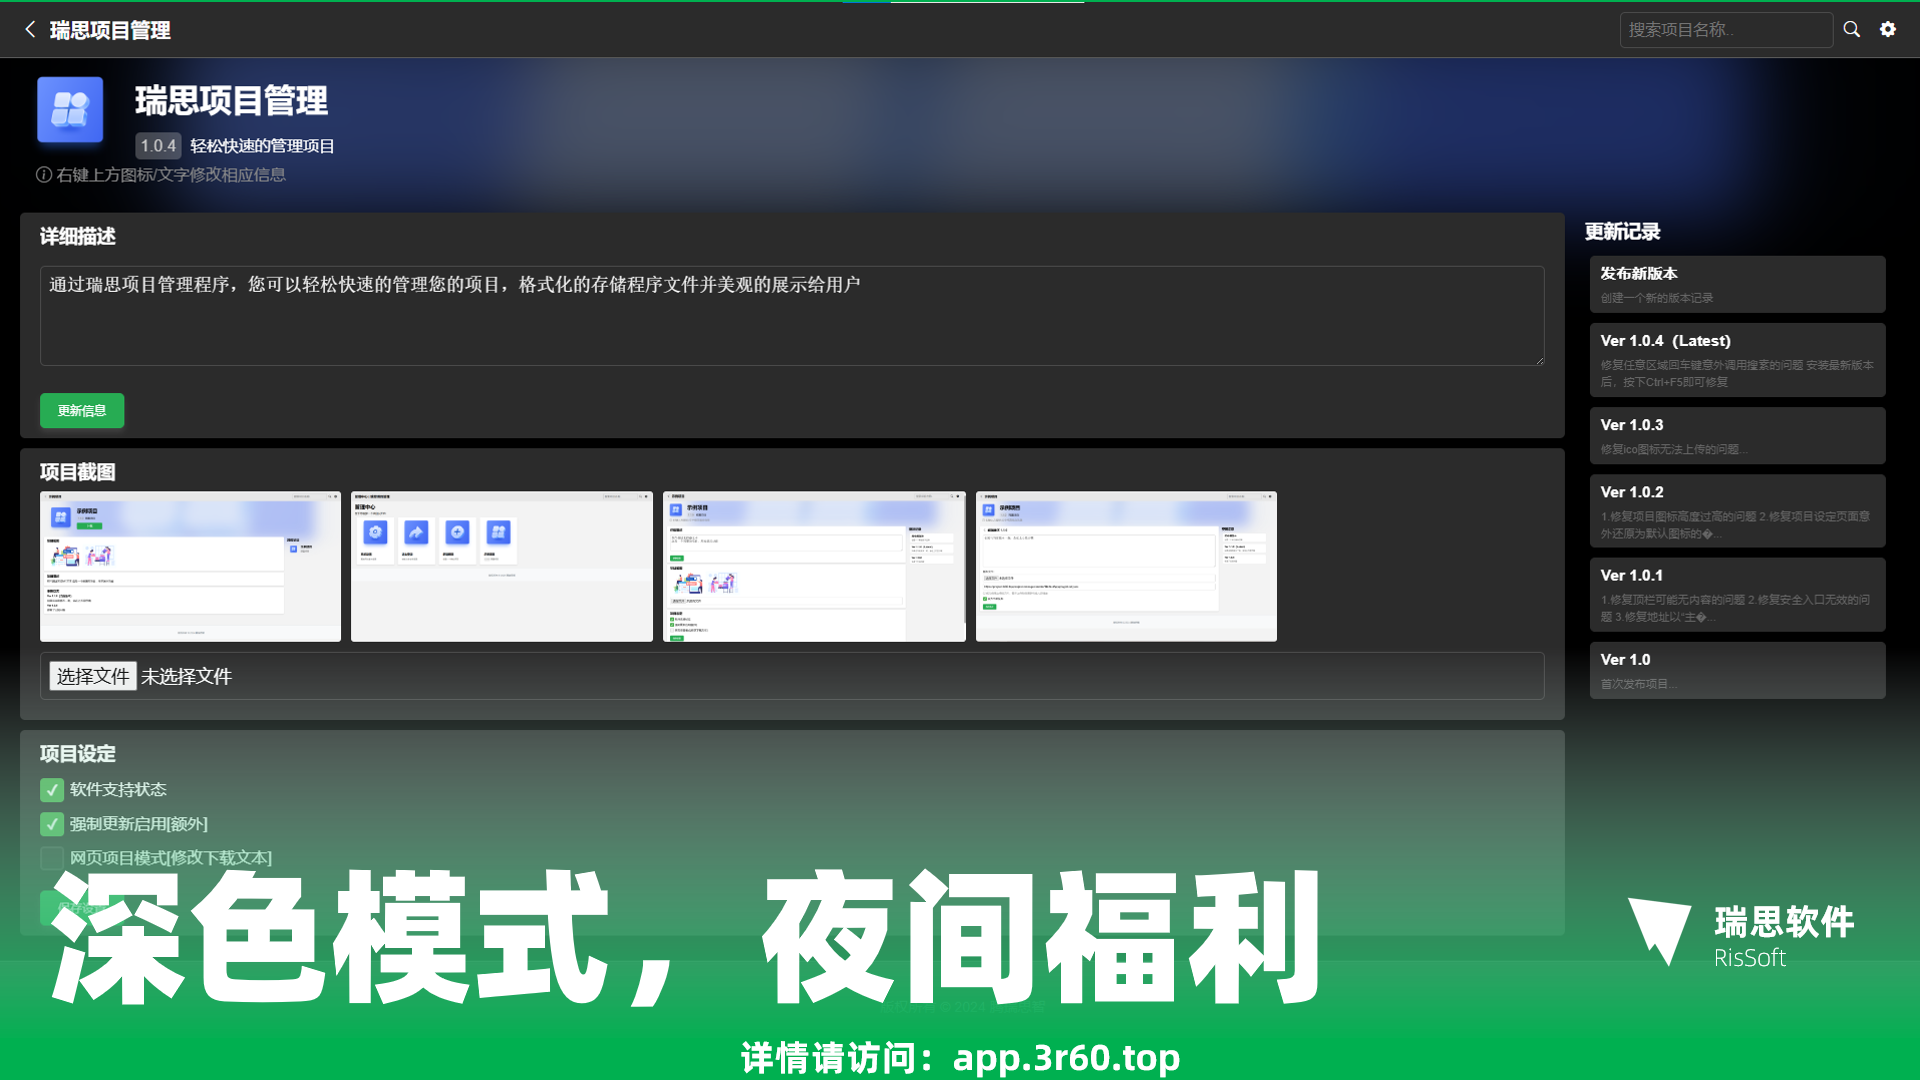Click the 瑞思项目管理 title in top bar
Screen dimensions: 1920x1080
coord(110,30)
